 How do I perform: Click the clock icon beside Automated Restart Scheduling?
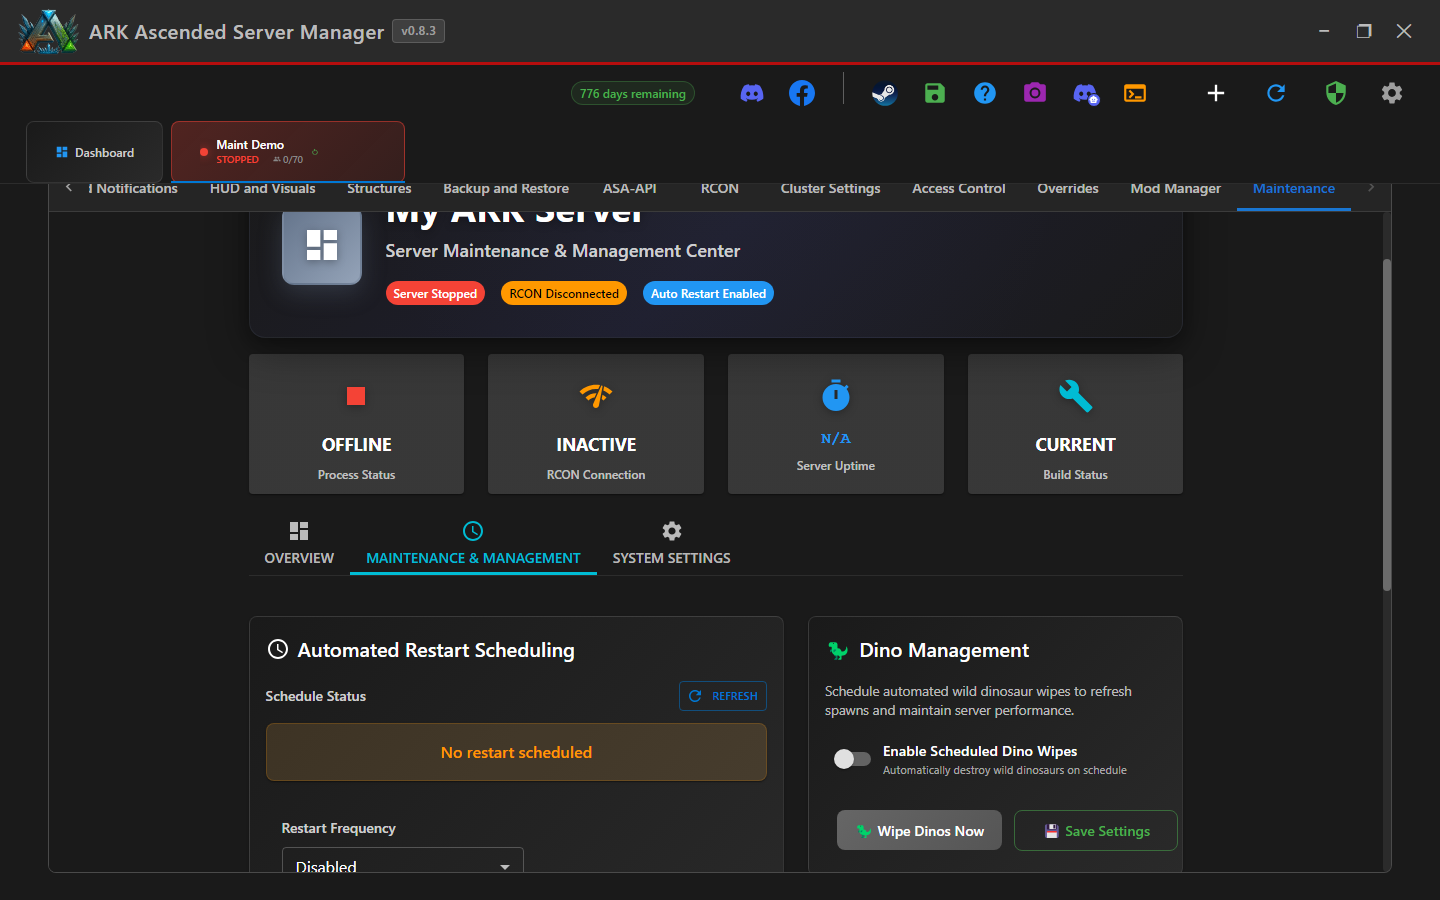click(x=278, y=649)
